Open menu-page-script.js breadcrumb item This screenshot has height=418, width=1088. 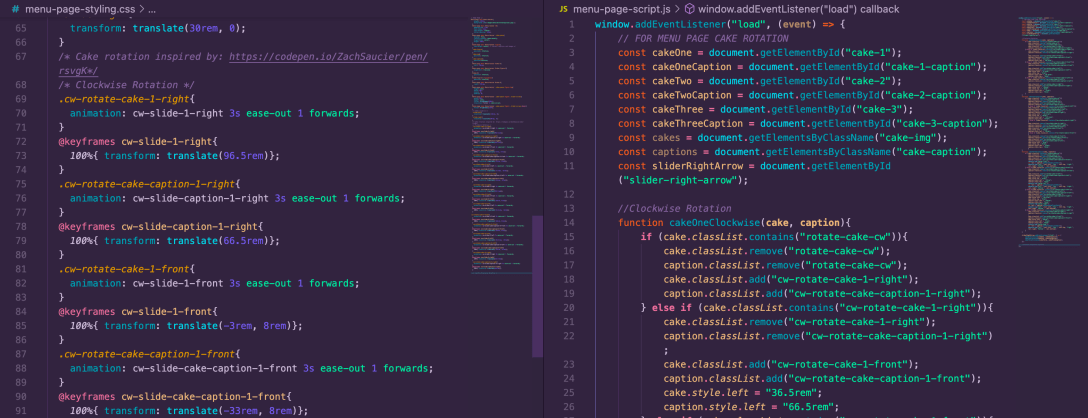pos(621,8)
